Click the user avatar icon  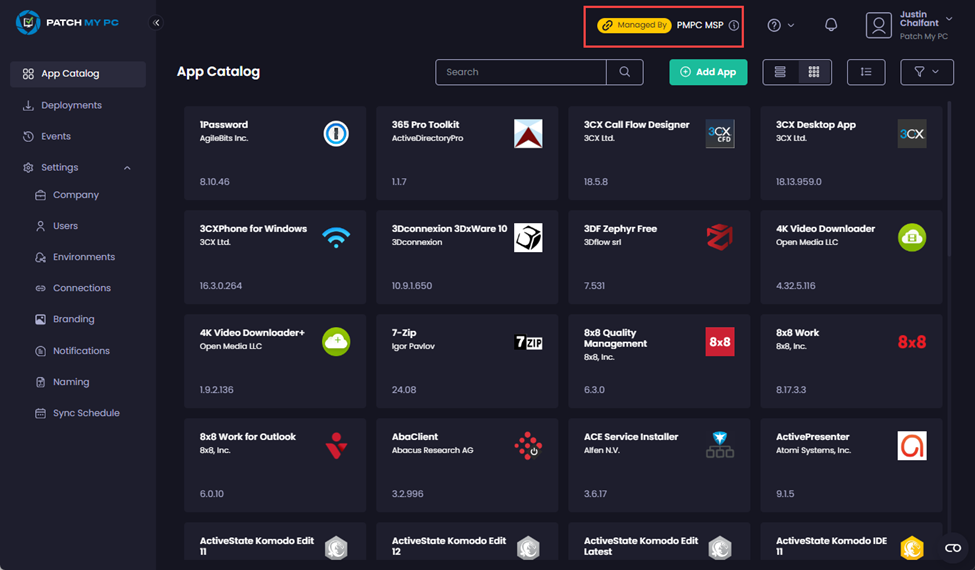tap(878, 26)
